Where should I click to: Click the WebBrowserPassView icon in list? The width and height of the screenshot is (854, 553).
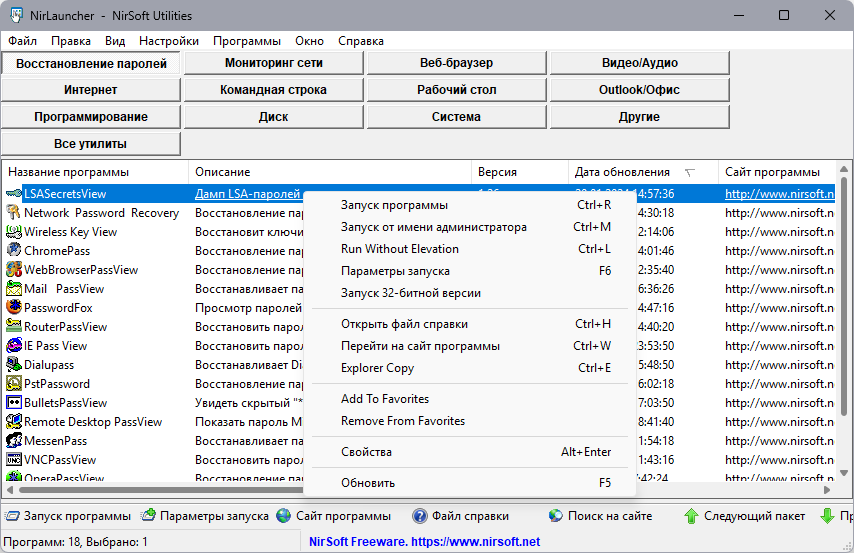click(x=14, y=269)
